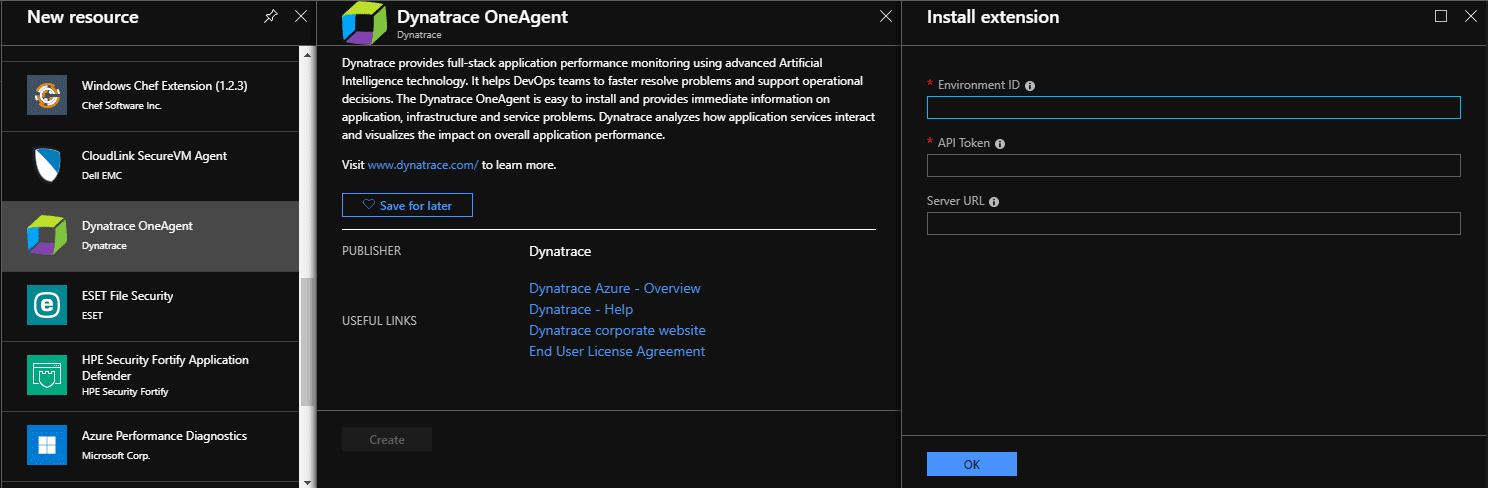Click the Install extension blade title
The height and width of the screenshot is (488, 1488).
pyautogui.click(x=993, y=17)
